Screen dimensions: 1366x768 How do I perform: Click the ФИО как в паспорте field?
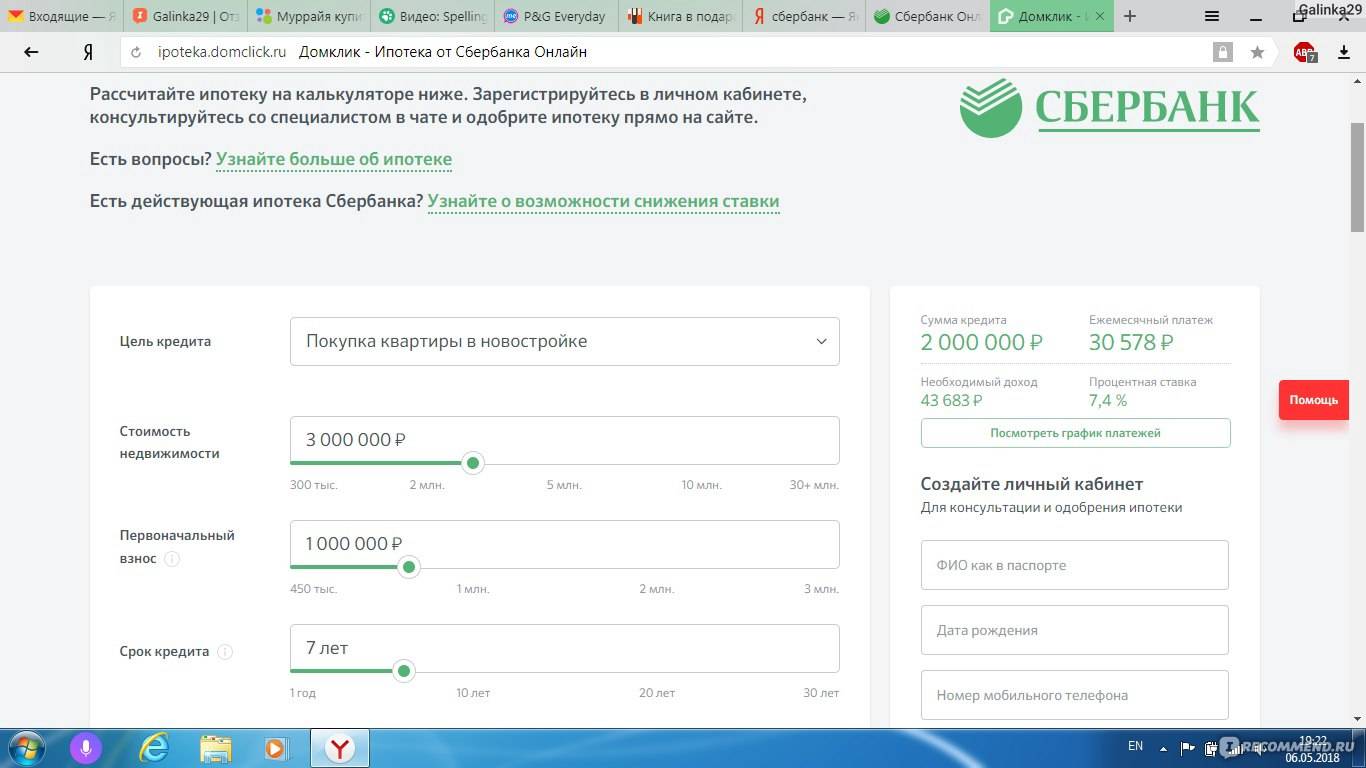click(1075, 565)
